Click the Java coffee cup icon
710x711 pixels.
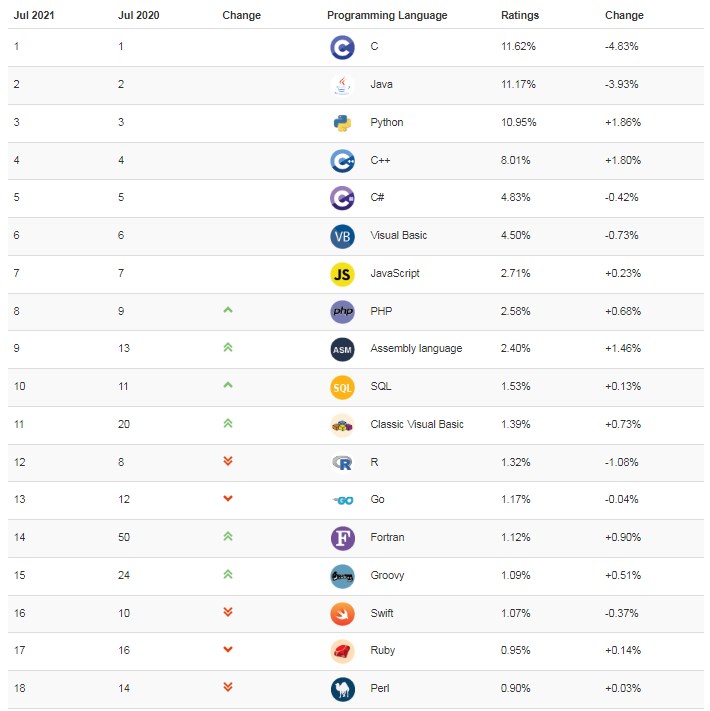[x=342, y=85]
